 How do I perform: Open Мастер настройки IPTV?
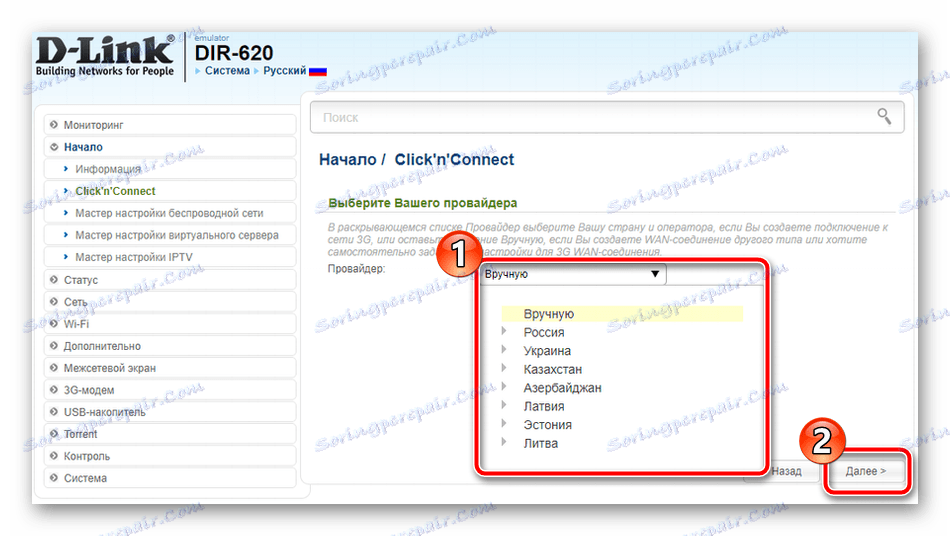pyautogui.click(x=170, y=257)
